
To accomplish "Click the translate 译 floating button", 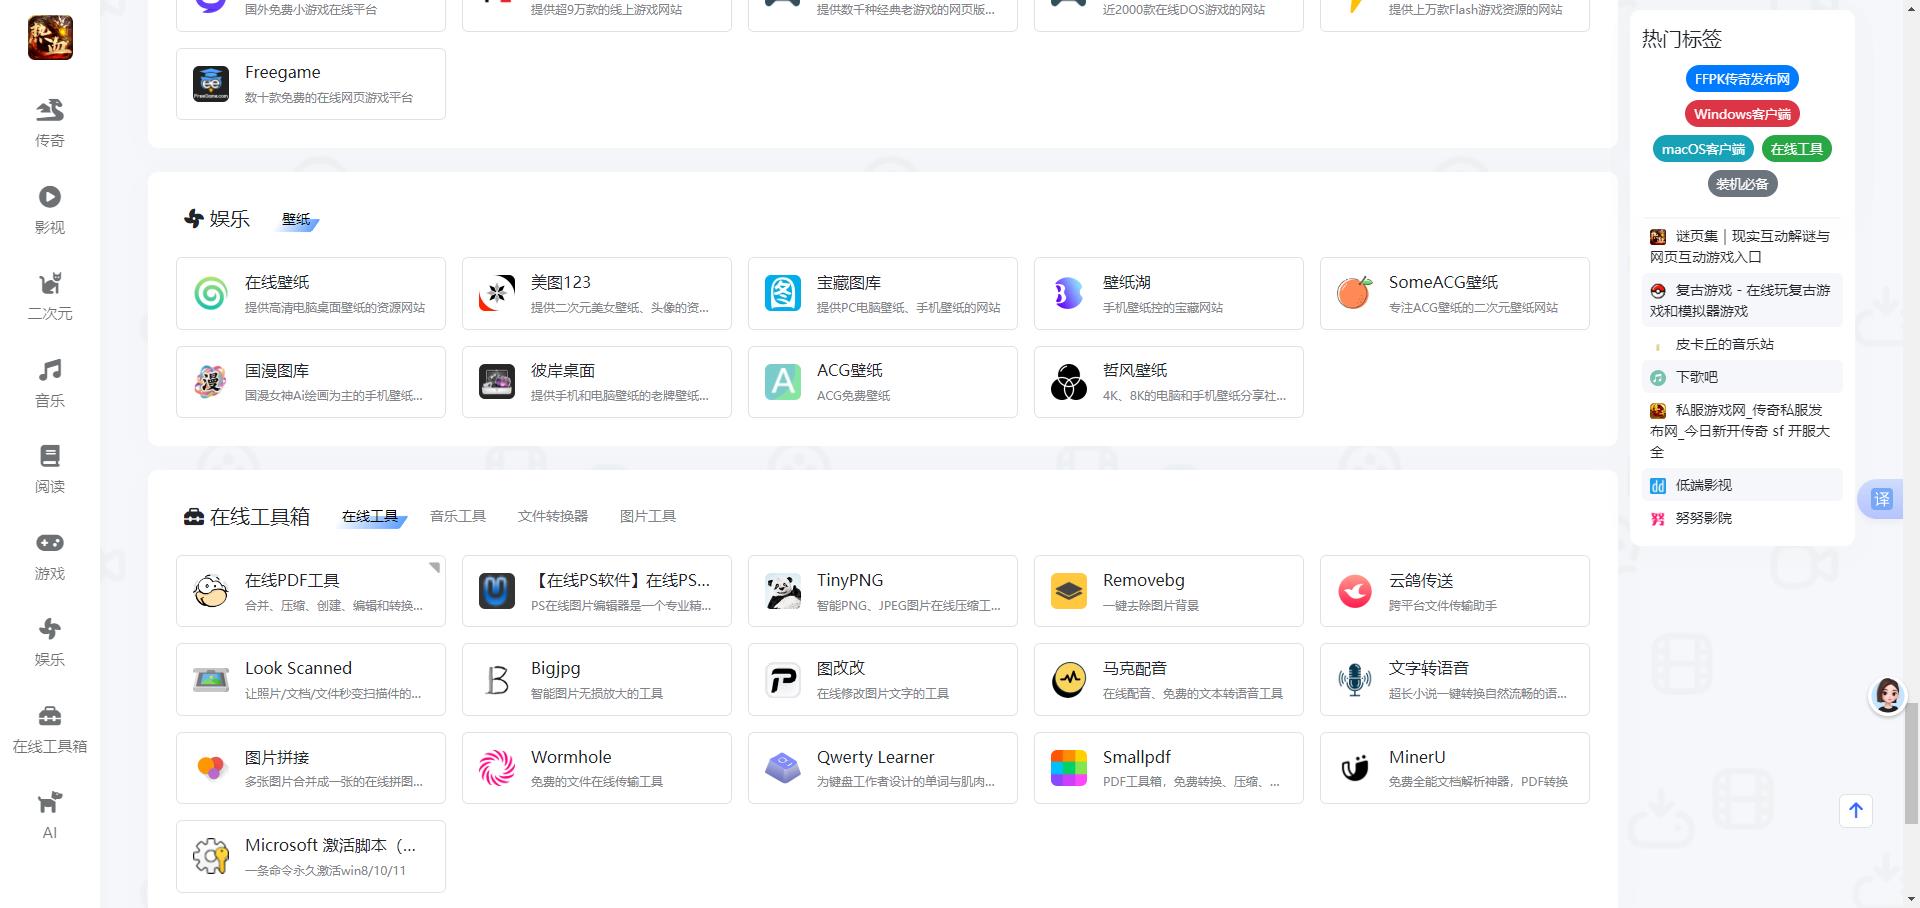I will tap(1882, 499).
